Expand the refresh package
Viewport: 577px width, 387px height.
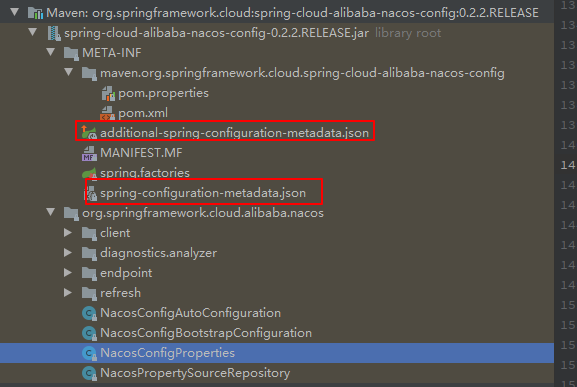pyautogui.click(x=68, y=292)
